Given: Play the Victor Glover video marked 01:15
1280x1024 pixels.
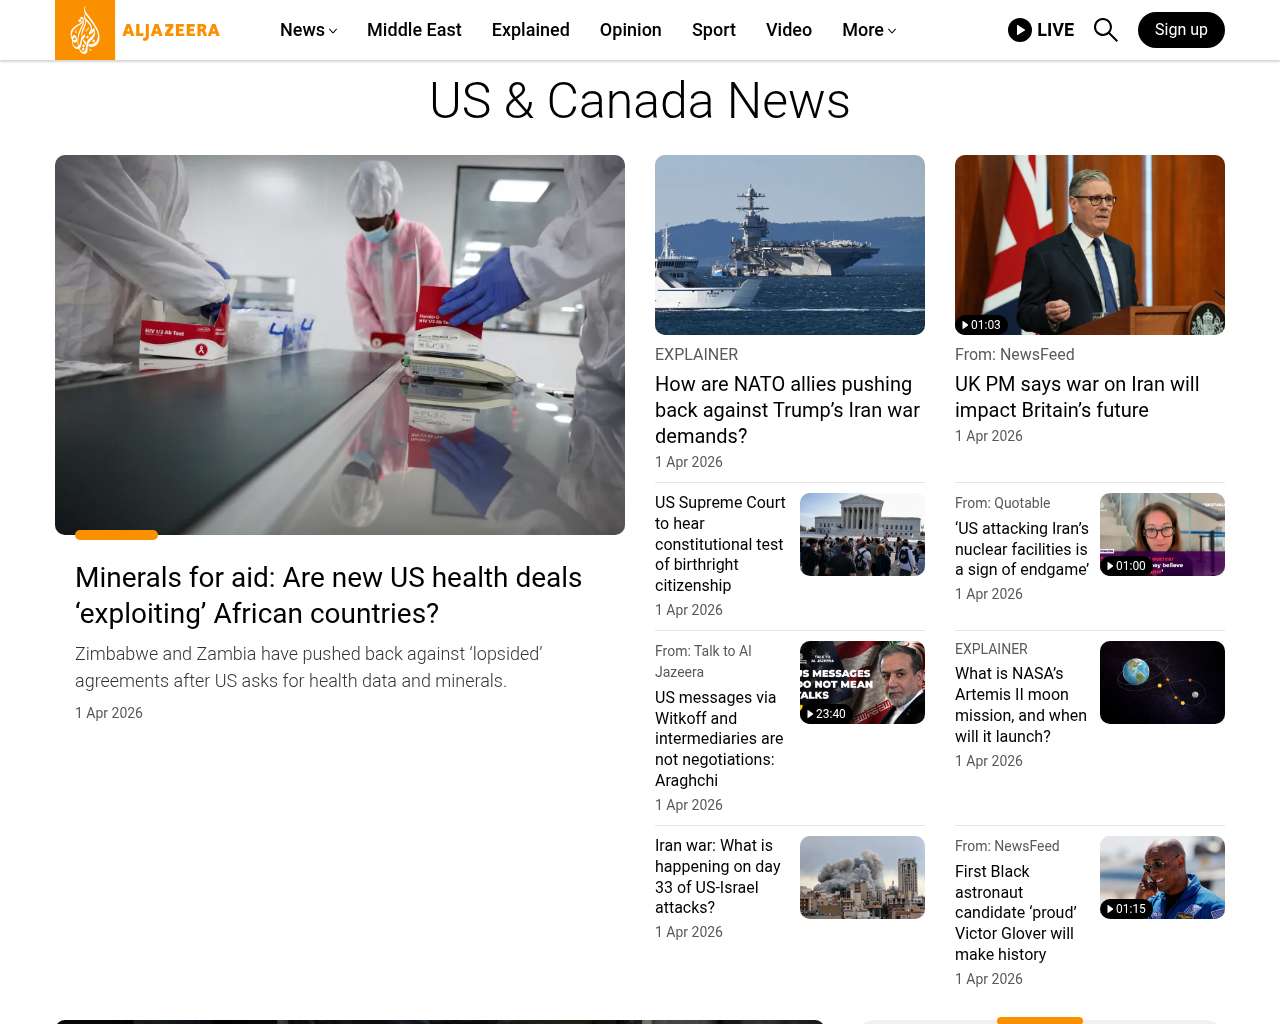Looking at the screenshot, I should tap(1162, 877).
